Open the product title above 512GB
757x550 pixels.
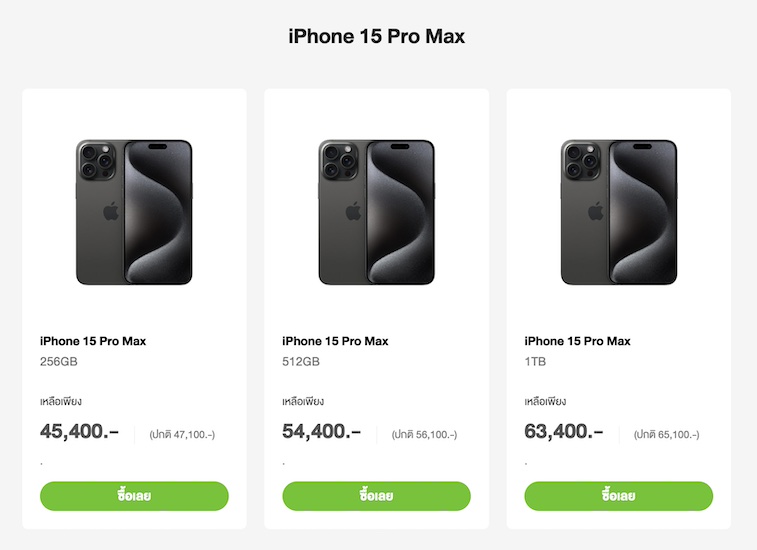pyautogui.click(x=335, y=341)
